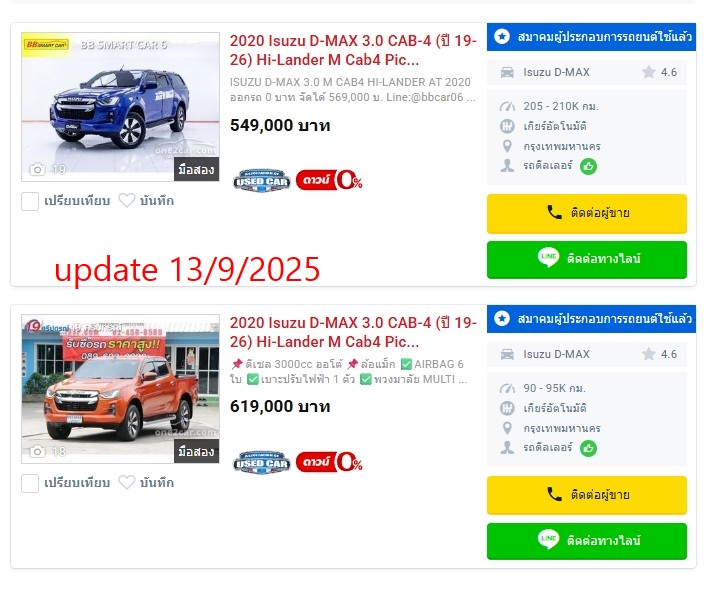Click blue used car association banner, second listing
Image resolution: width=708 pixels, height=605 pixels.
[591, 319]
